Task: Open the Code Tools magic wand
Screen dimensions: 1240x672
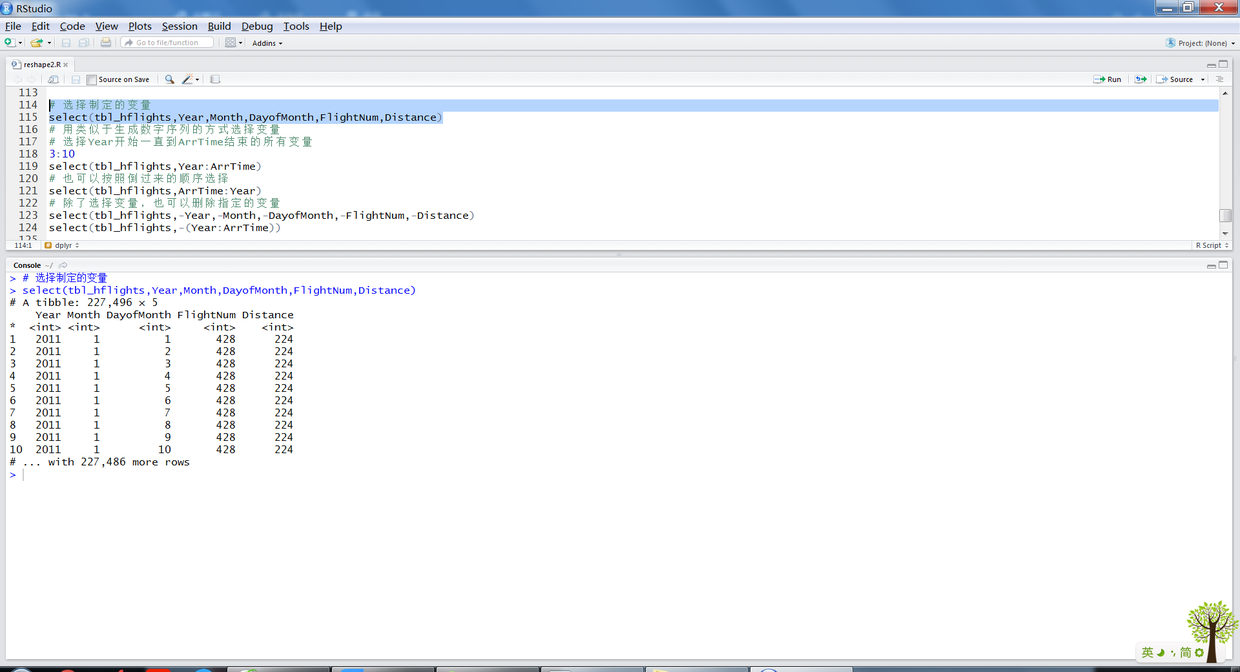Action: click(189, 79)
